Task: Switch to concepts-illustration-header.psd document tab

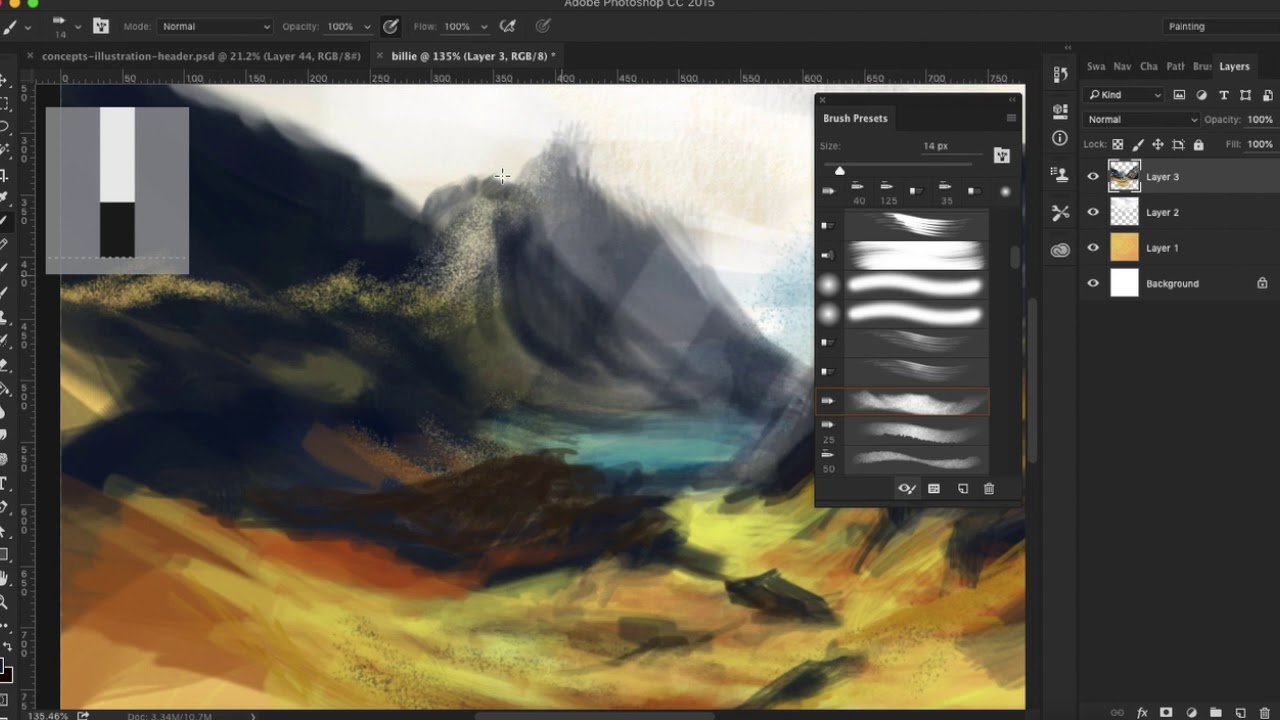Action: [x=201, y=56]
